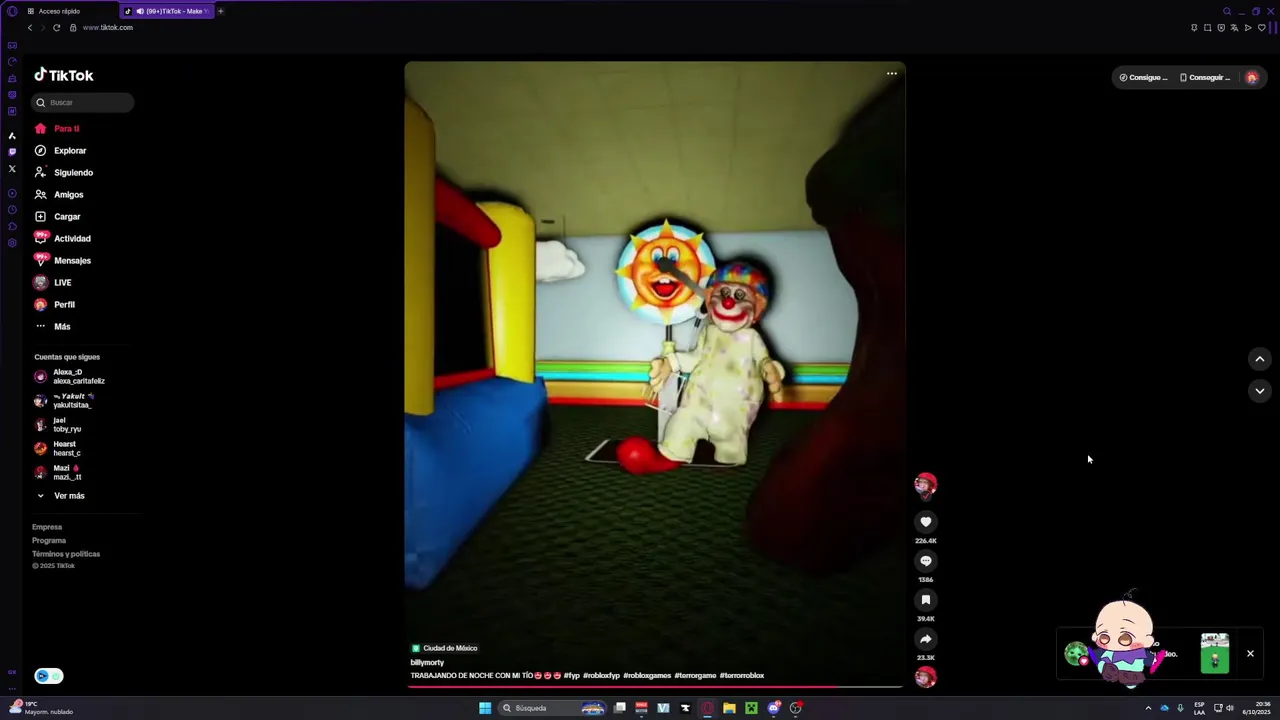Image resolution: width=1280 pixels, height=720 pixels.
Task: Open the browser snapshot tool icon
Action: click(x=1207, y=28)
